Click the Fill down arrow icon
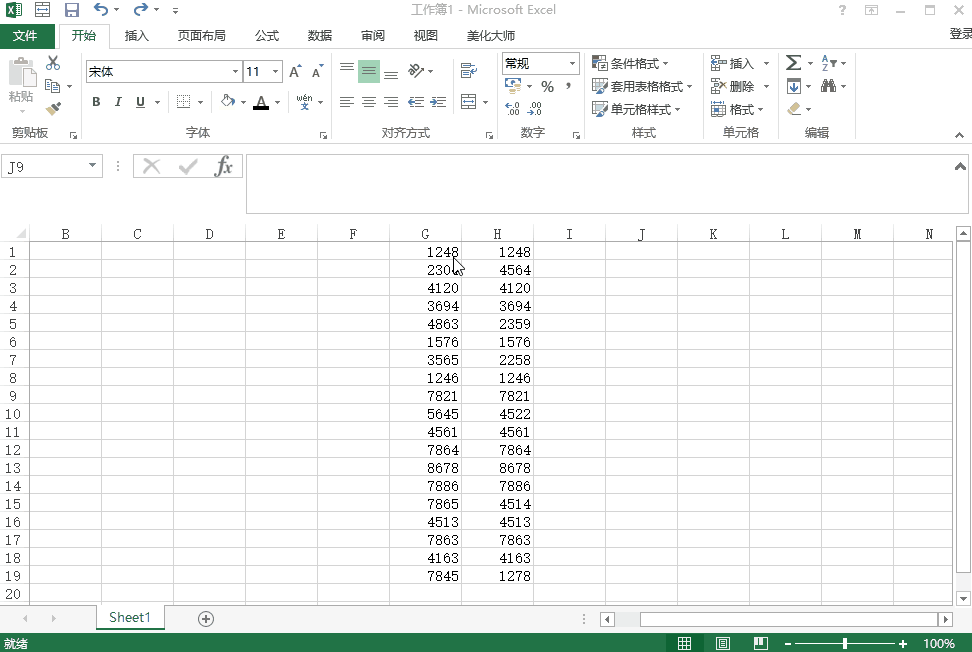 point(793,86)
